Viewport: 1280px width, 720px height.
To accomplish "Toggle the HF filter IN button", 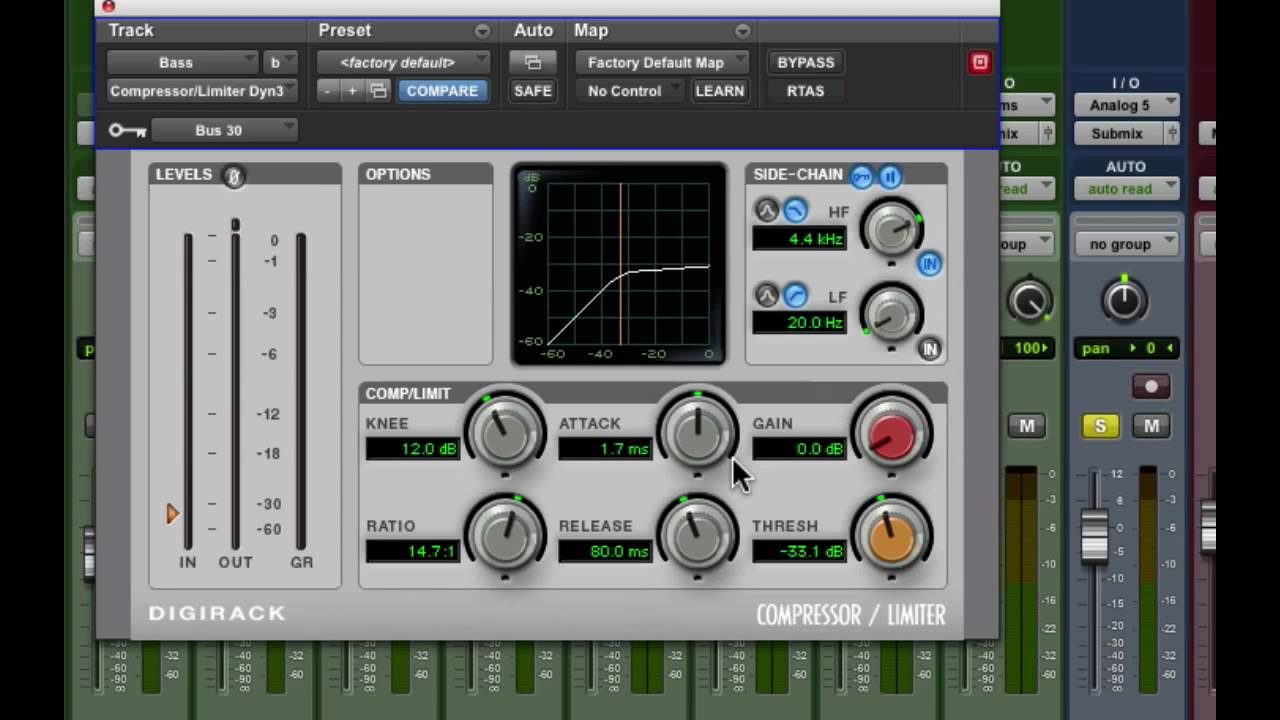I will 930,264.
